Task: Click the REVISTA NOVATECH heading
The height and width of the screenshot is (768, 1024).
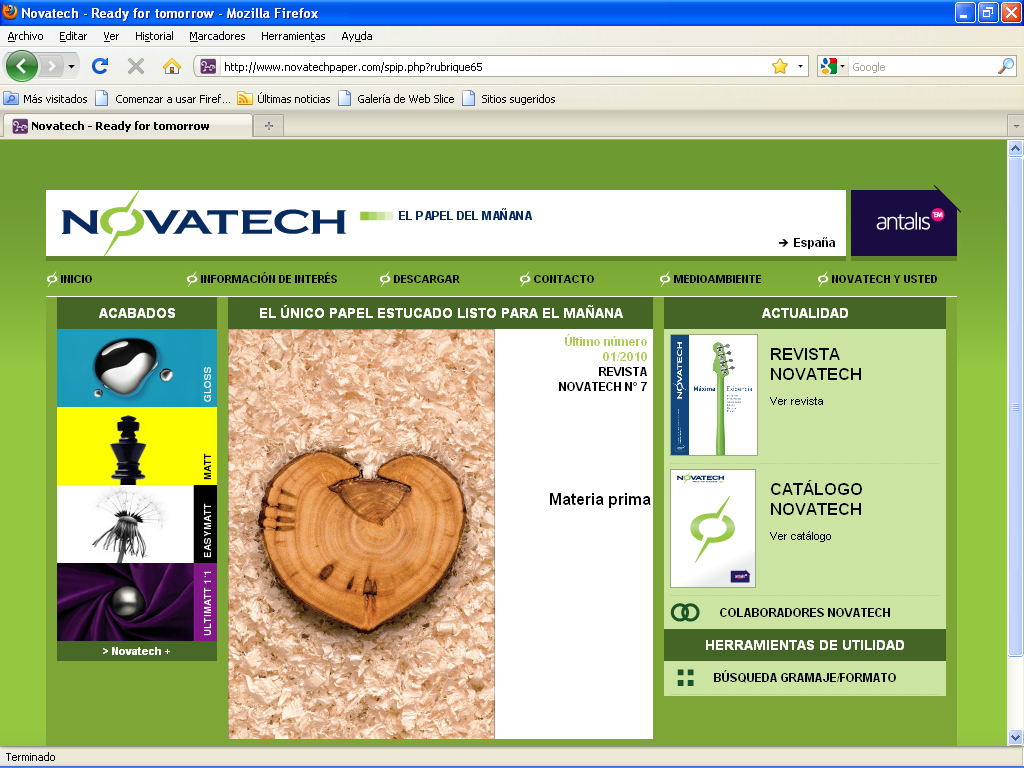Action: [x=816, y=364]
